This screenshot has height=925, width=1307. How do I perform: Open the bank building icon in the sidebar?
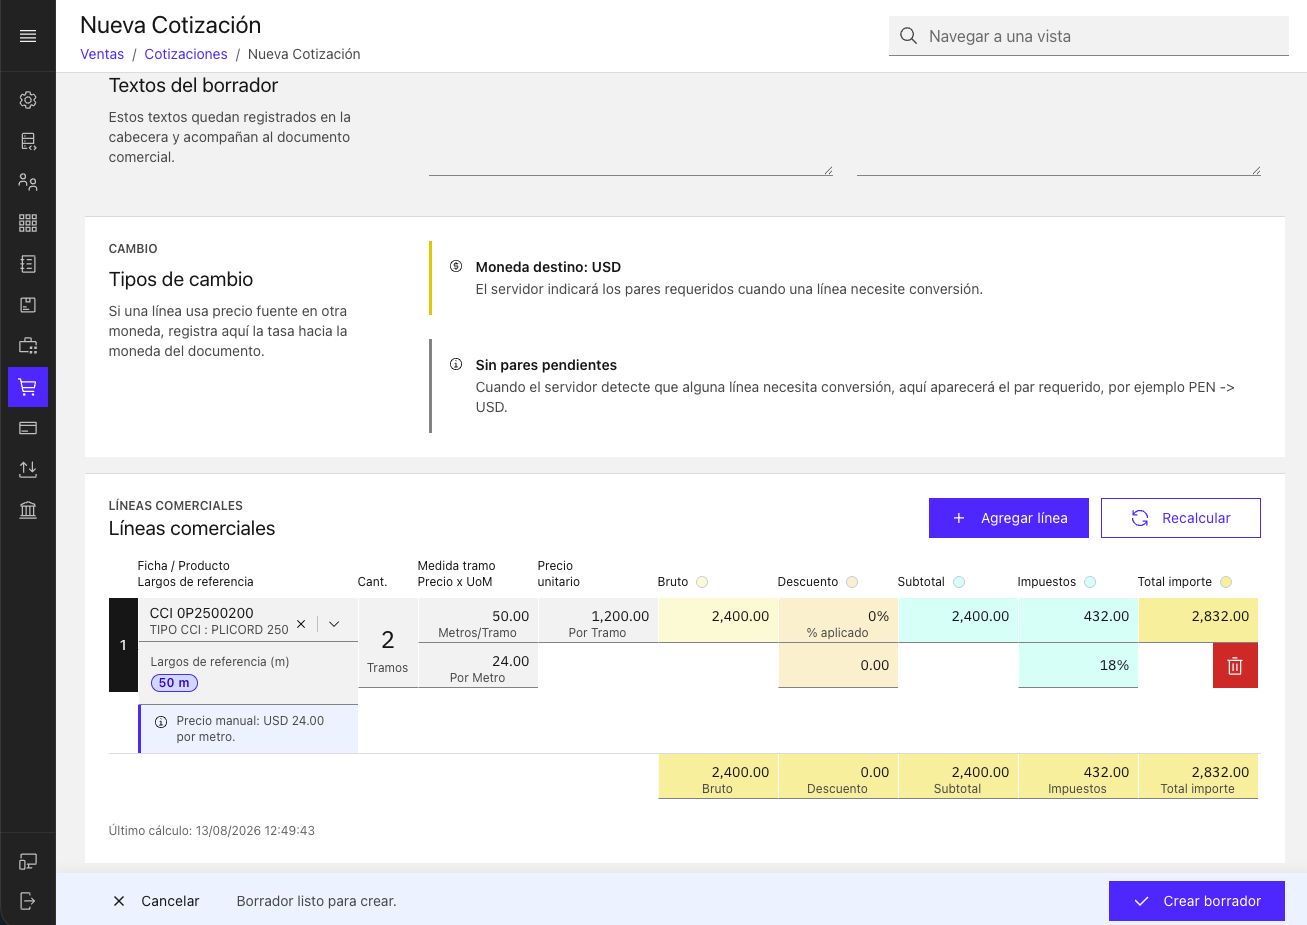click(x=28, y=510)
